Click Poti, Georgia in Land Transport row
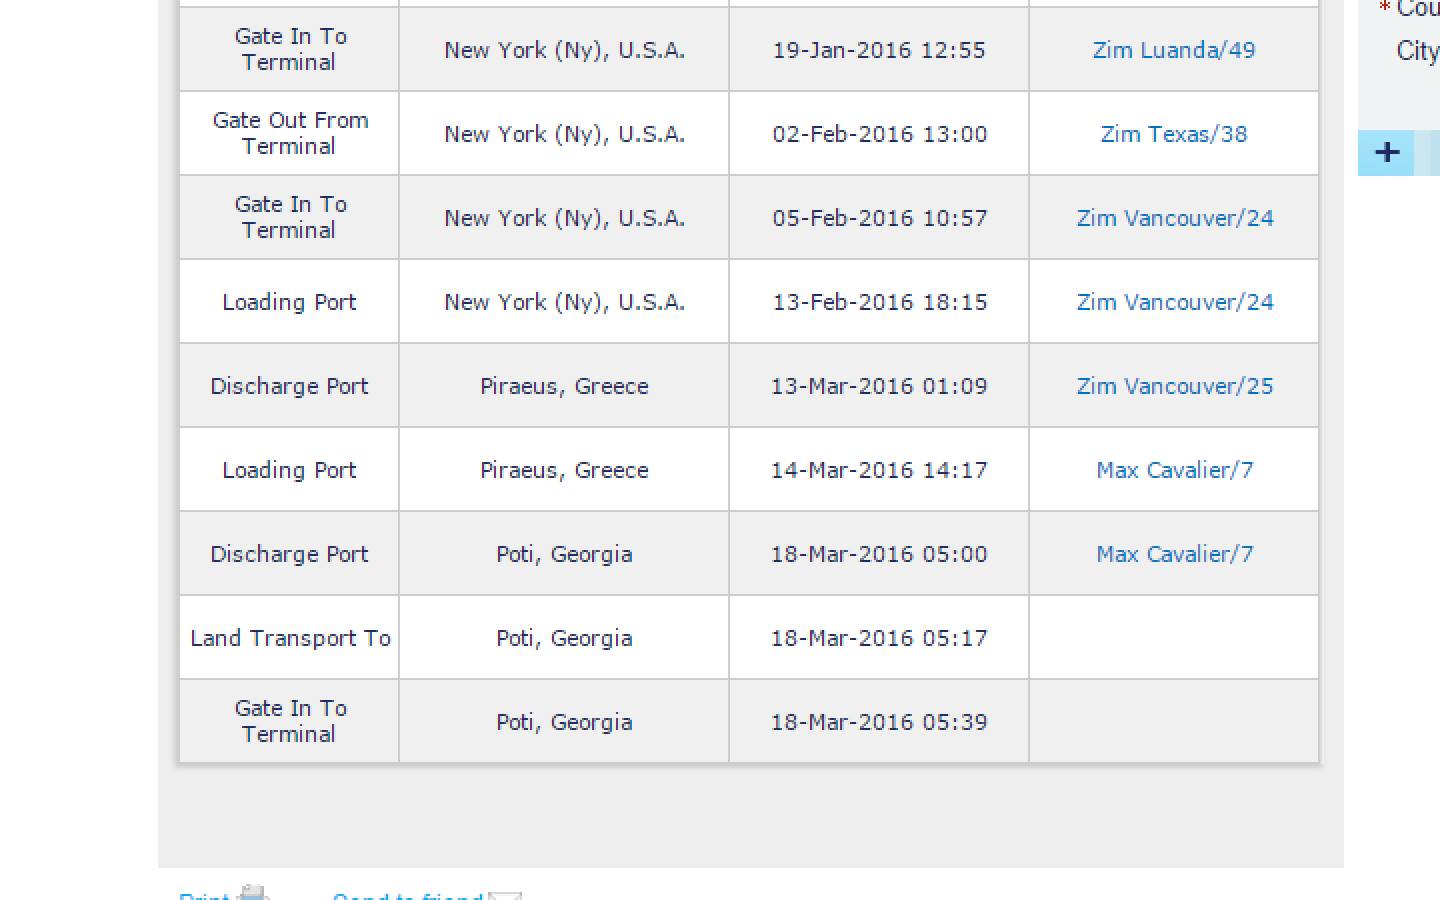The image size is (1440, 900). coord(564,638)
